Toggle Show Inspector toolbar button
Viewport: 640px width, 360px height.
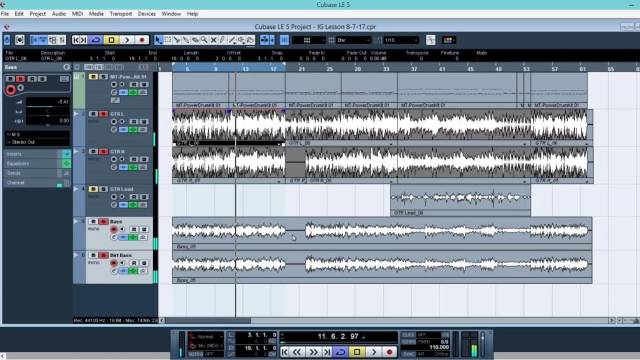click(34, 40)
